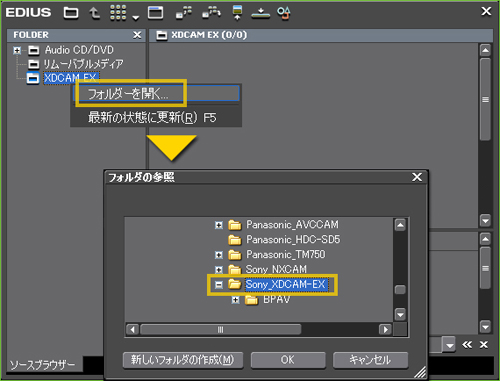
Task: Click vertical scroll thumb in folder dialog
Action: [x=400, y=289]
